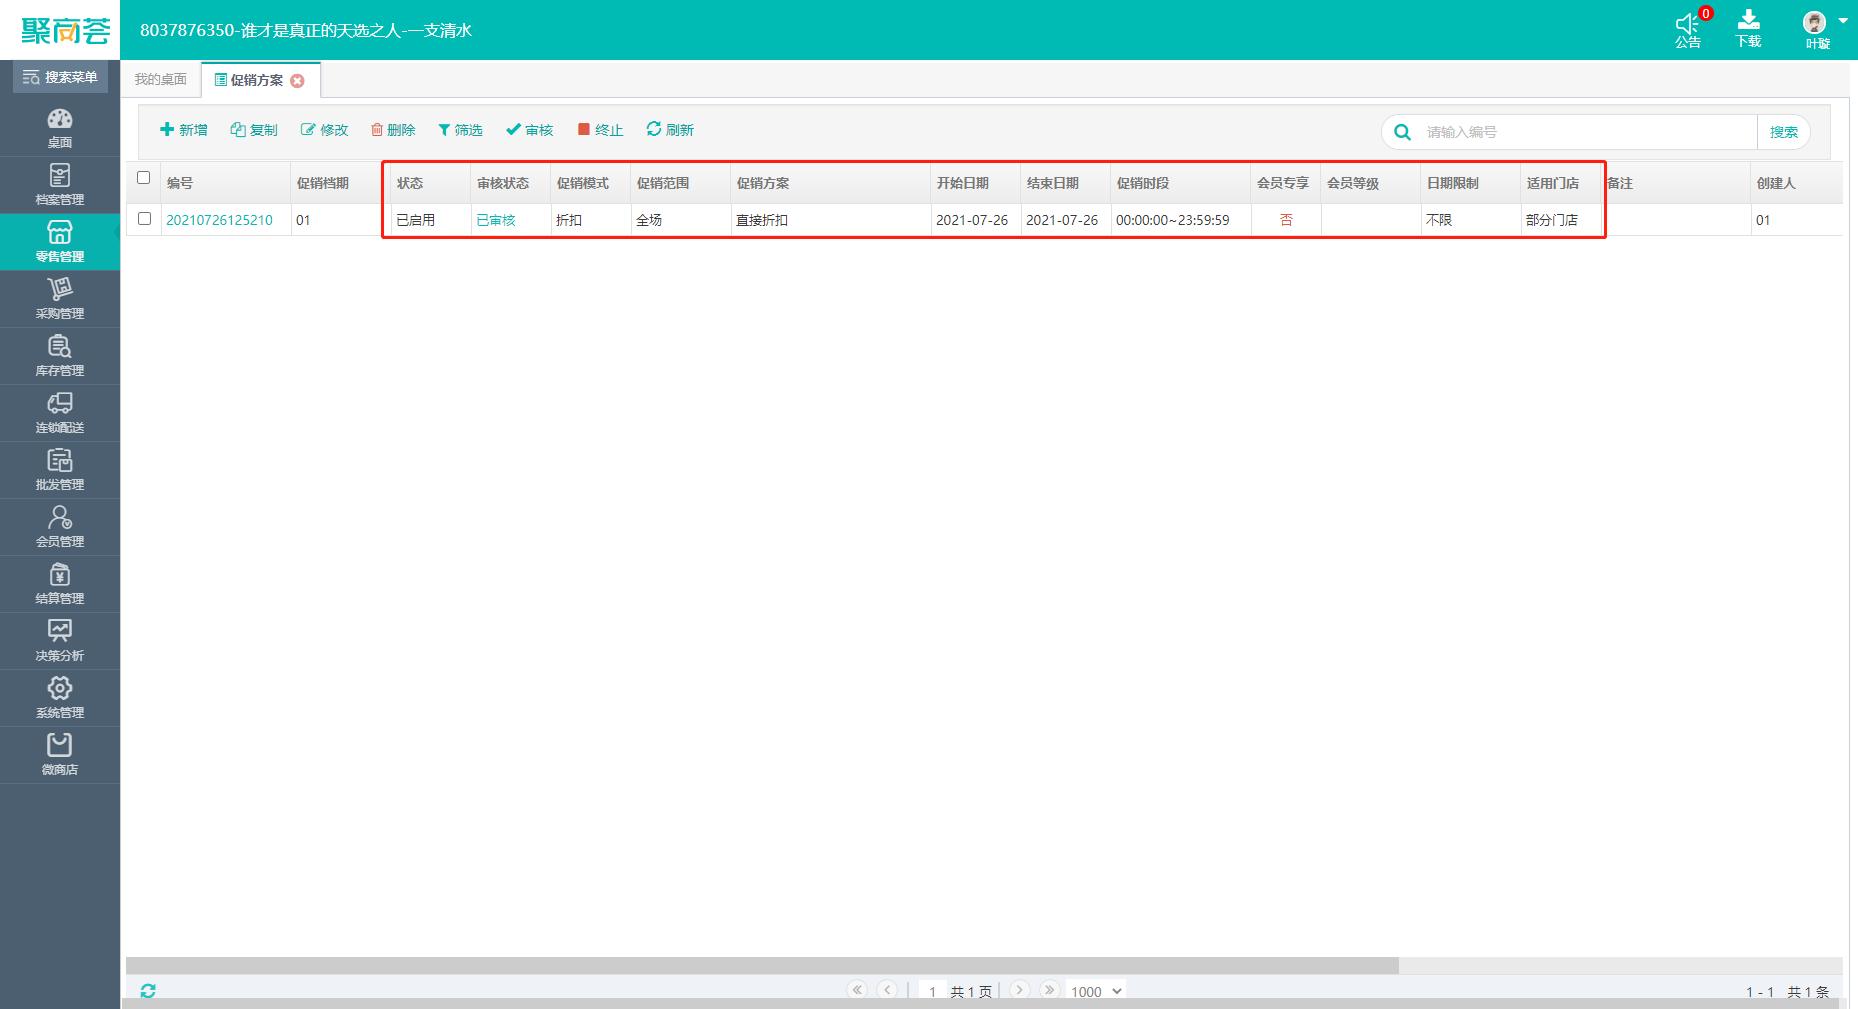Click 终止 stop button
Viewport: 1858px width, 1009px height.
(600, 130)
